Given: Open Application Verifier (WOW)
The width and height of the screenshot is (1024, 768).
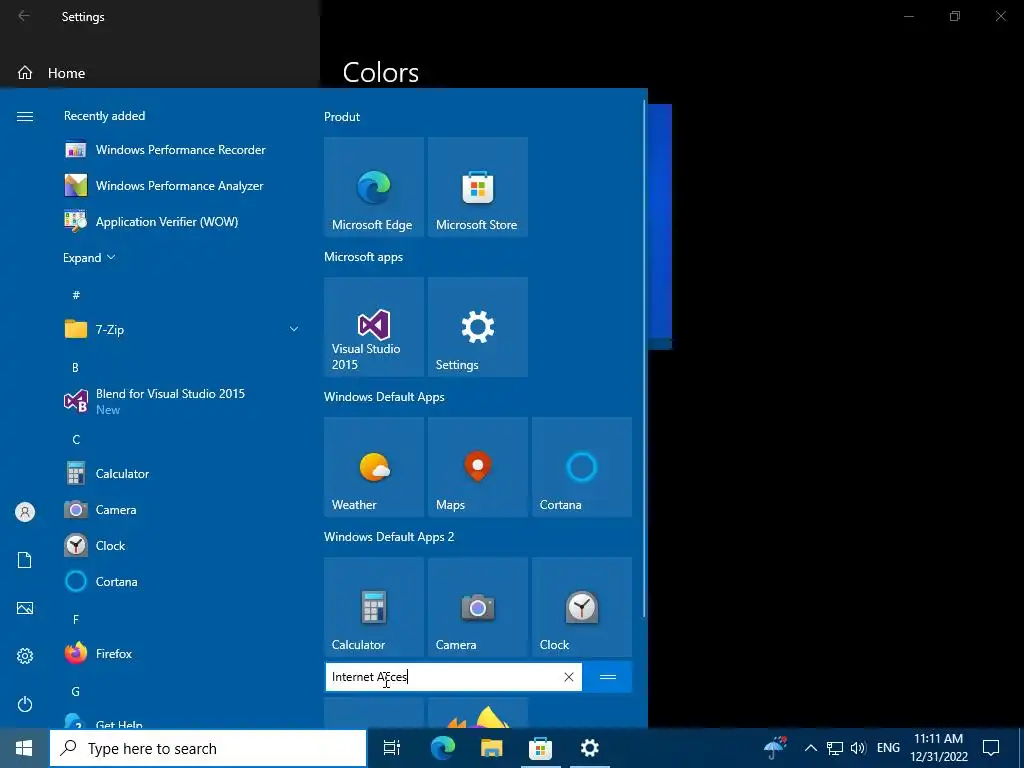Looking at the screenshot, I should (181, 221).
